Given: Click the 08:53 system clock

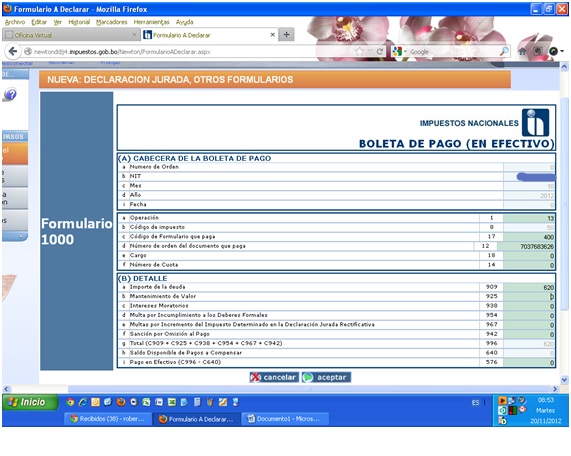Looking at the screenshot, I should tap(546, 400).
